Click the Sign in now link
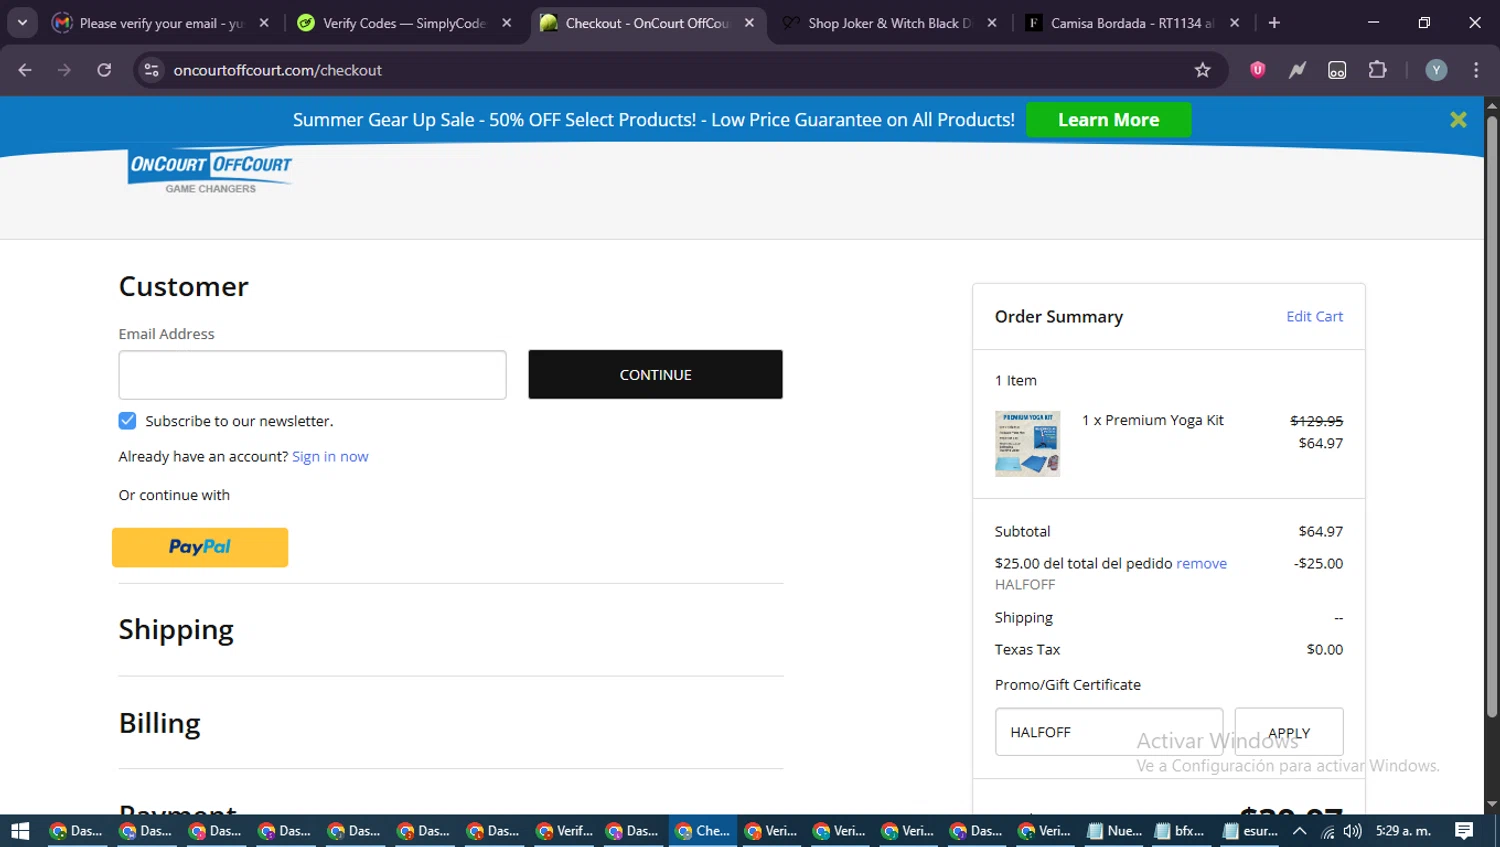 coord(330,456)
